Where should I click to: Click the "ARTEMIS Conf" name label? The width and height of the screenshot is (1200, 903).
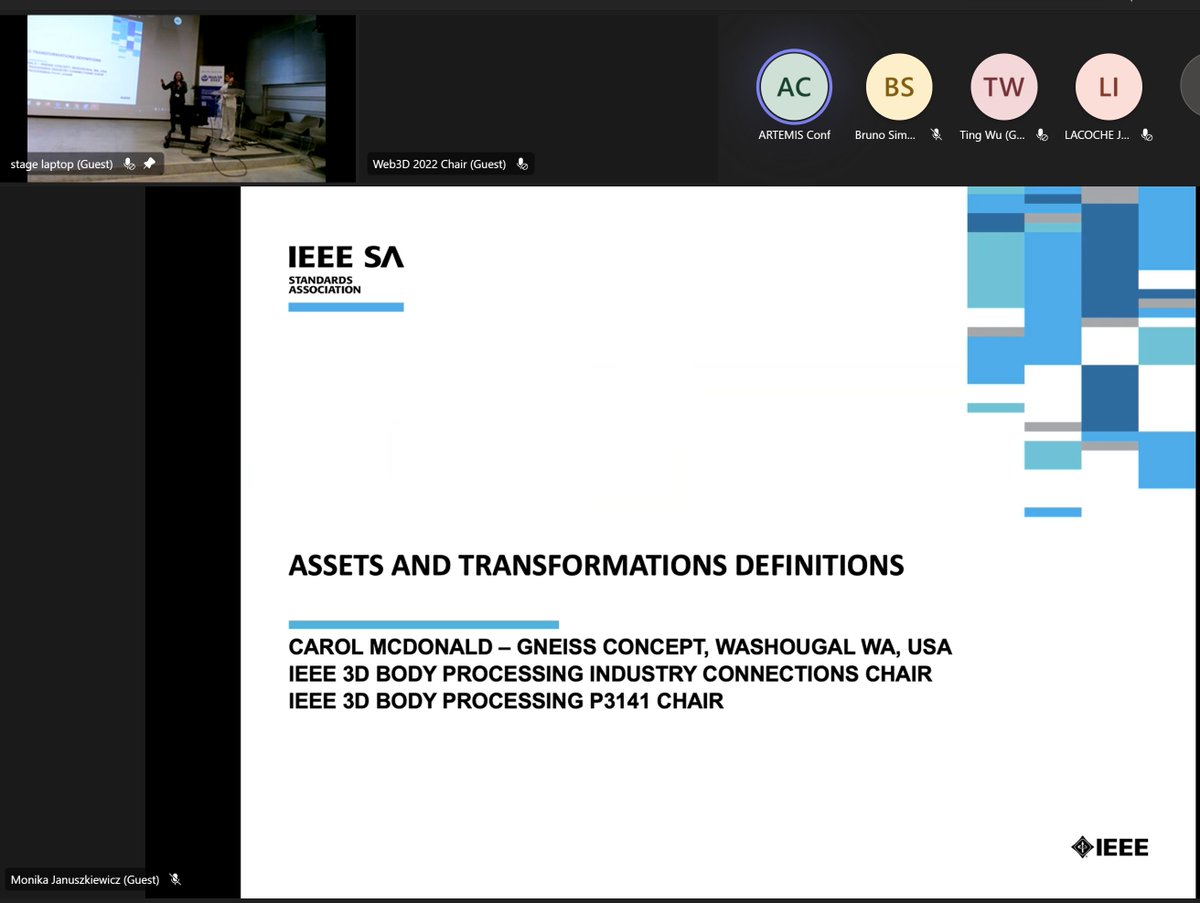pos(794,135)
